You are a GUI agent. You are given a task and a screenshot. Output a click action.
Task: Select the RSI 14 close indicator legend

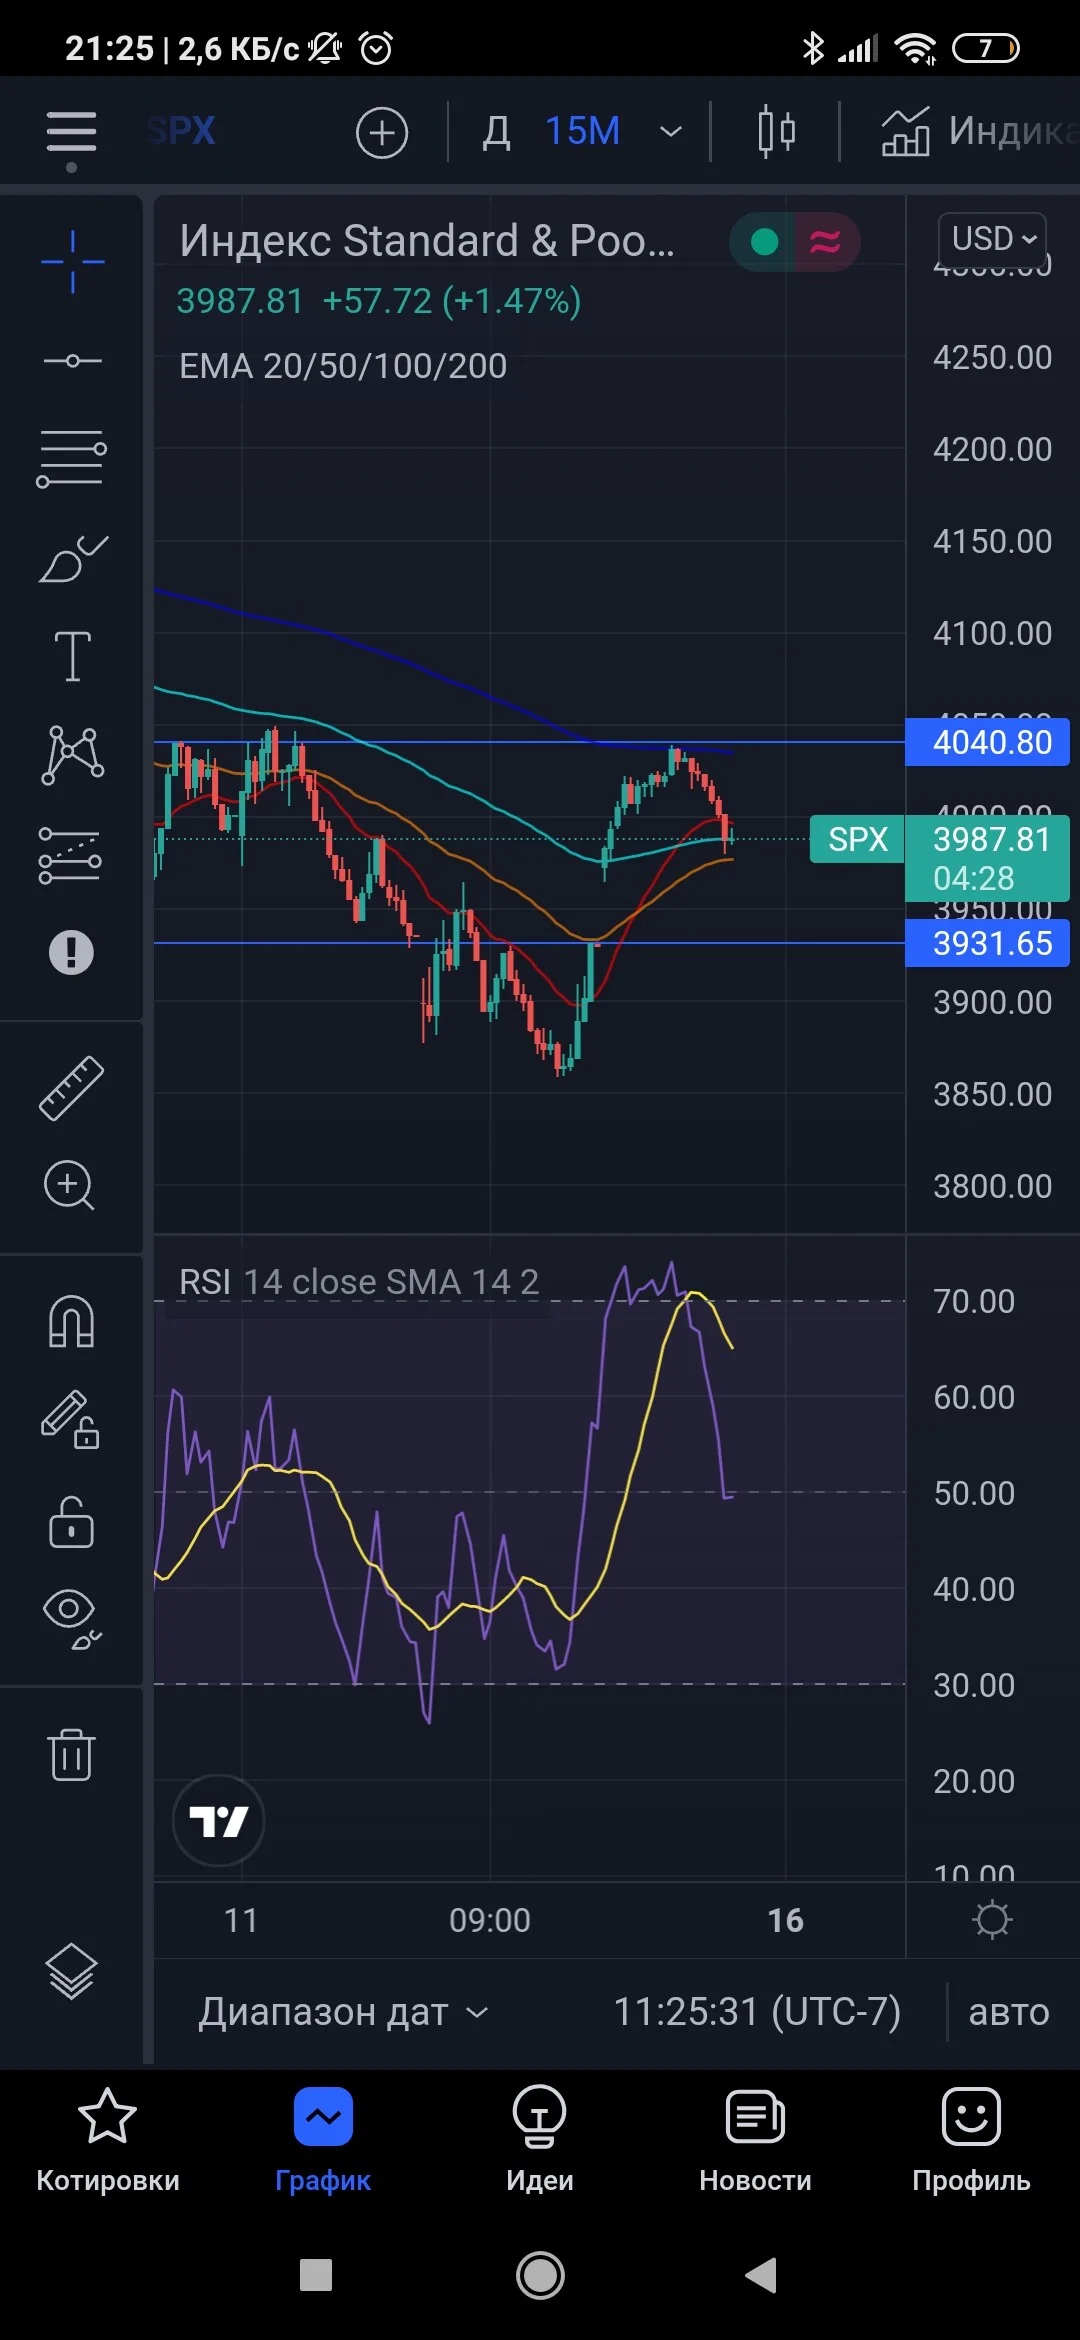pyautogui.click(x=359, y=1282)
